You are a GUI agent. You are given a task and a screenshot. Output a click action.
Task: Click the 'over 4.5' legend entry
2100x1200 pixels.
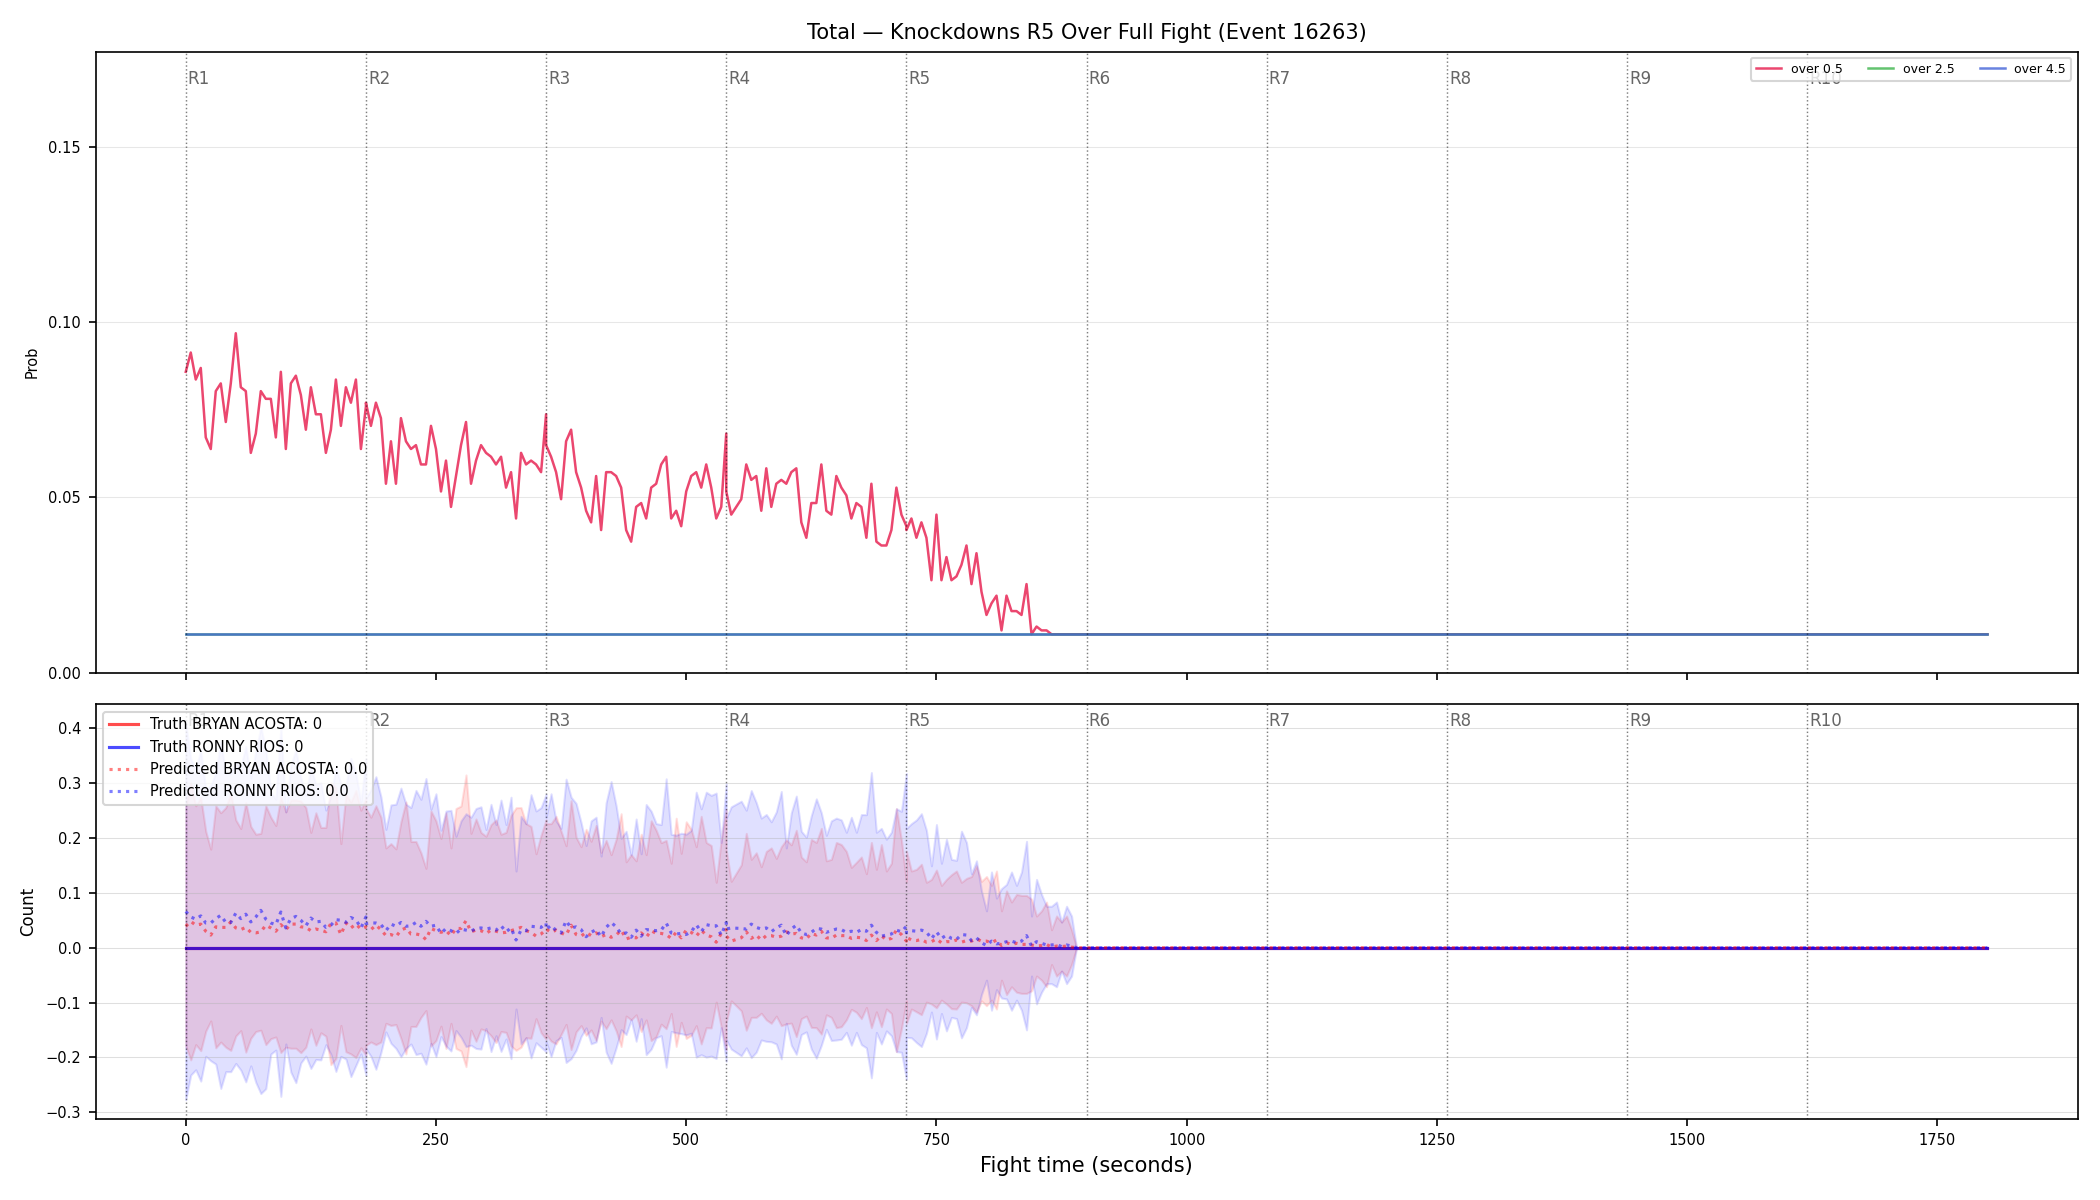2022,69
